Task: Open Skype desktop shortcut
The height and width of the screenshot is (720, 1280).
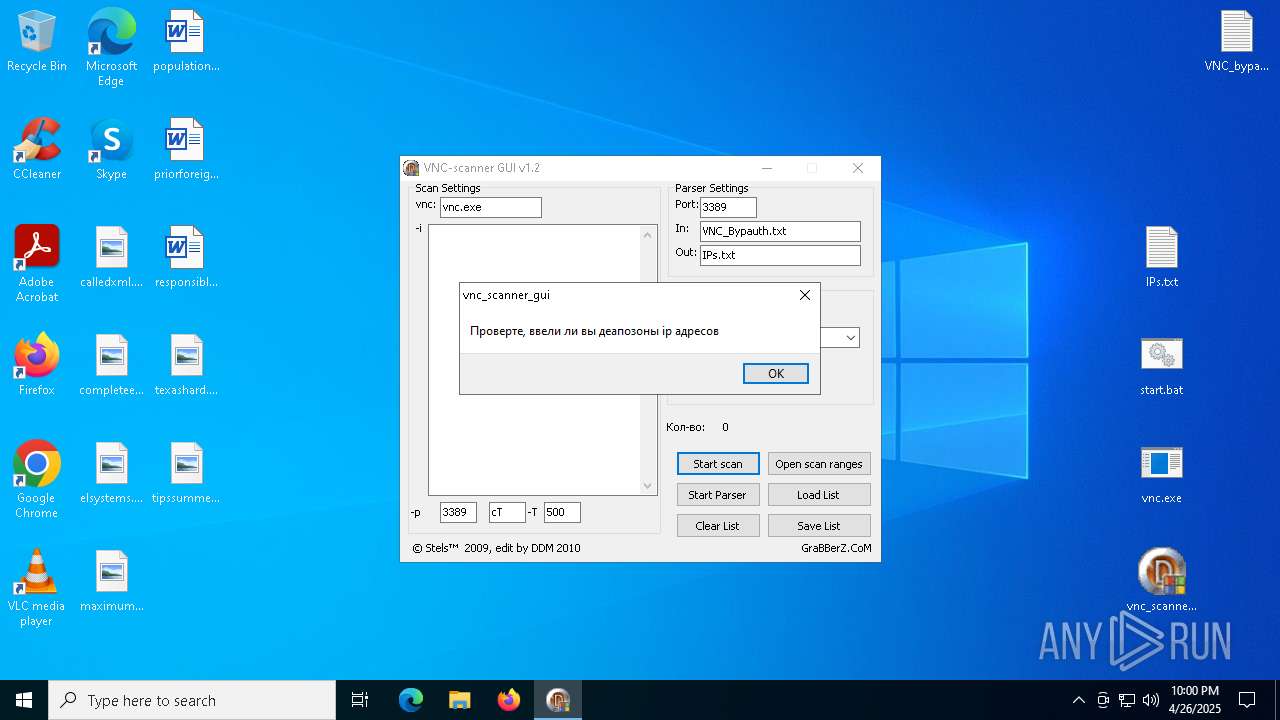Action: pyautogui.click(x=111, y=150)
